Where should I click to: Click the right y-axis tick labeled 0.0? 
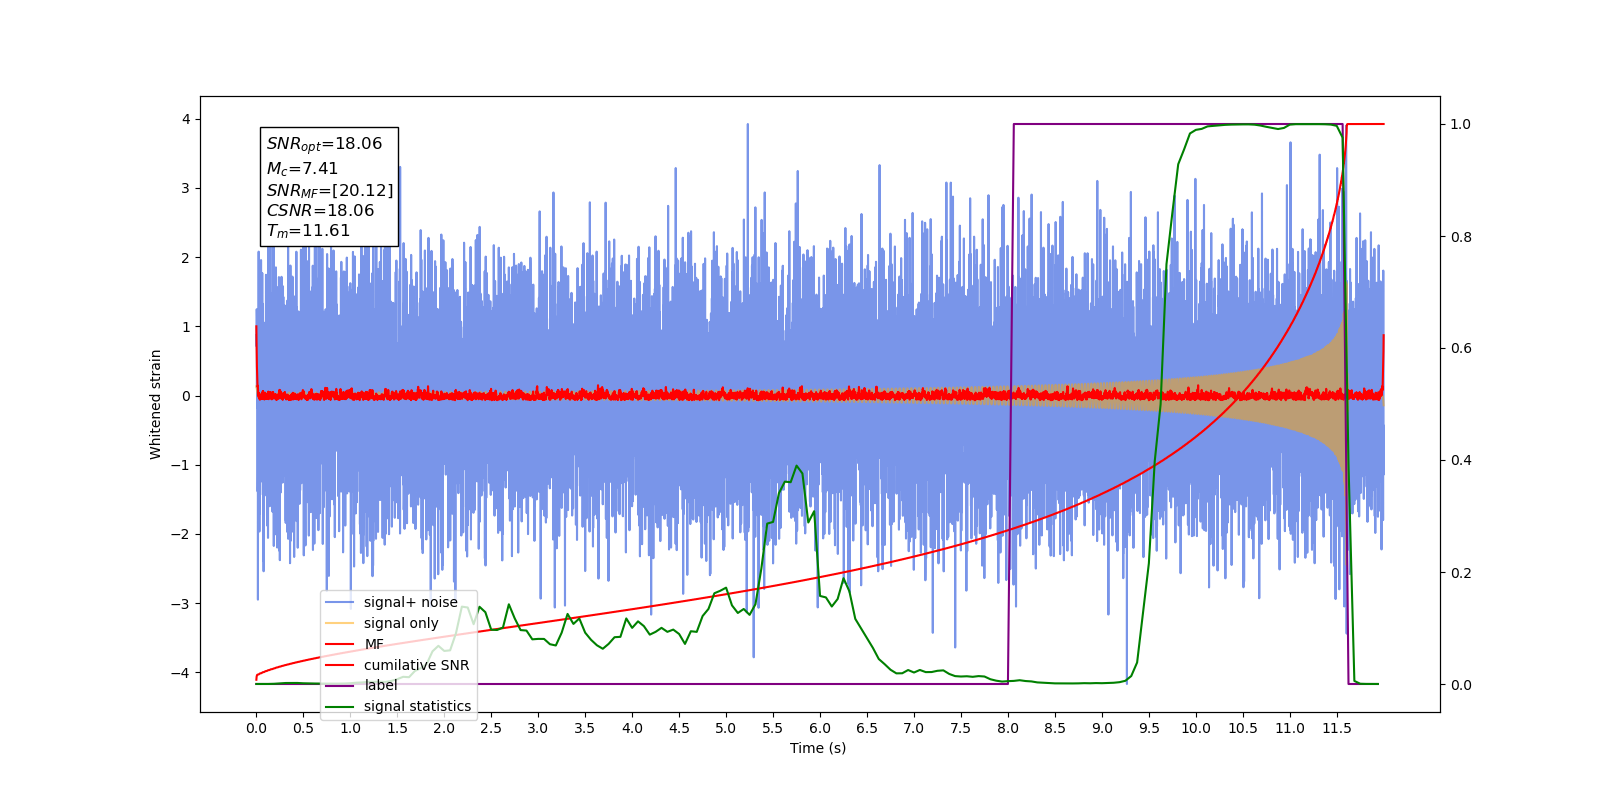1461,685
